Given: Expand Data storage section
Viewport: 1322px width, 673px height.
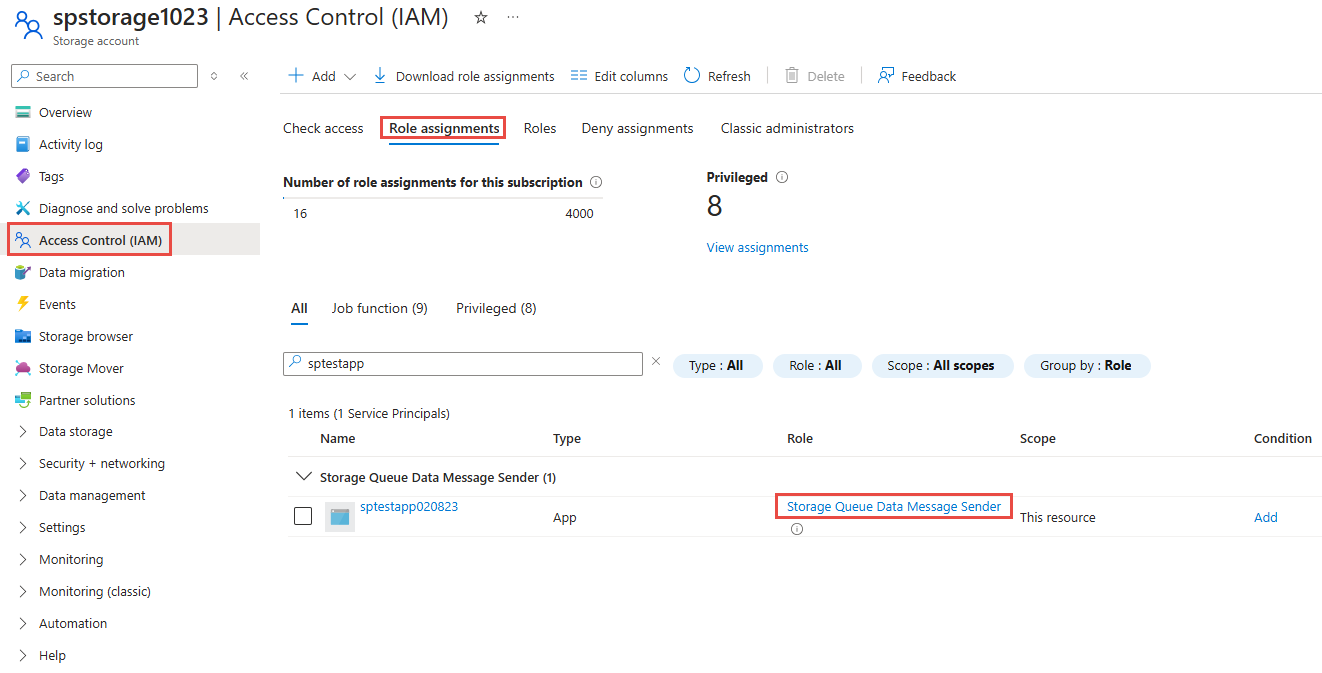Looking at the screenshot, I should click(x=23, y=432).
